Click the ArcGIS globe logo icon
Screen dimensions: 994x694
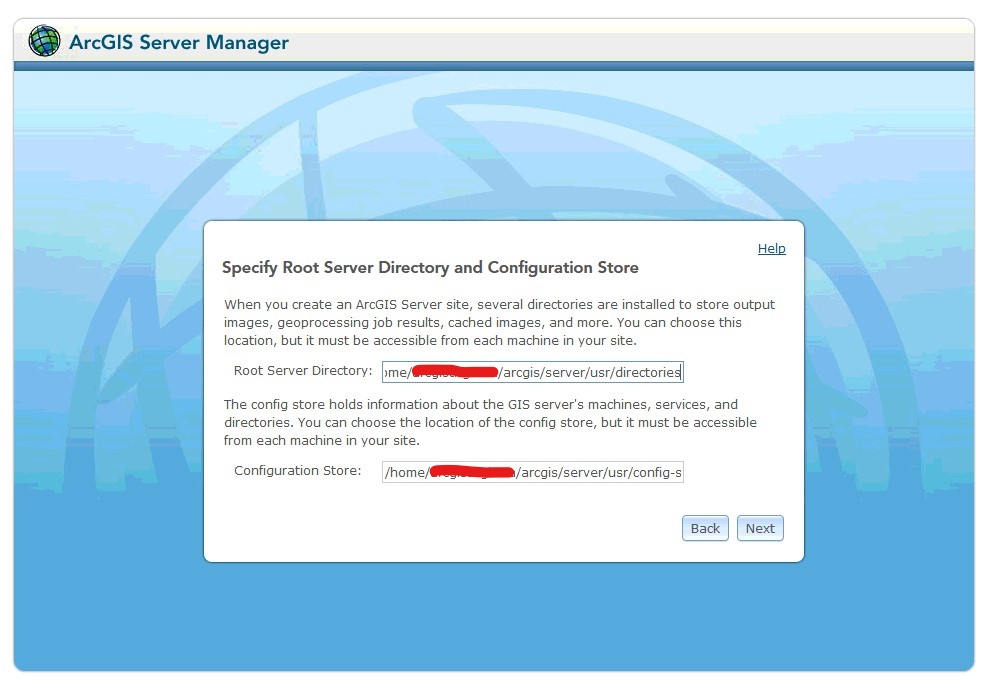(44, 41)
